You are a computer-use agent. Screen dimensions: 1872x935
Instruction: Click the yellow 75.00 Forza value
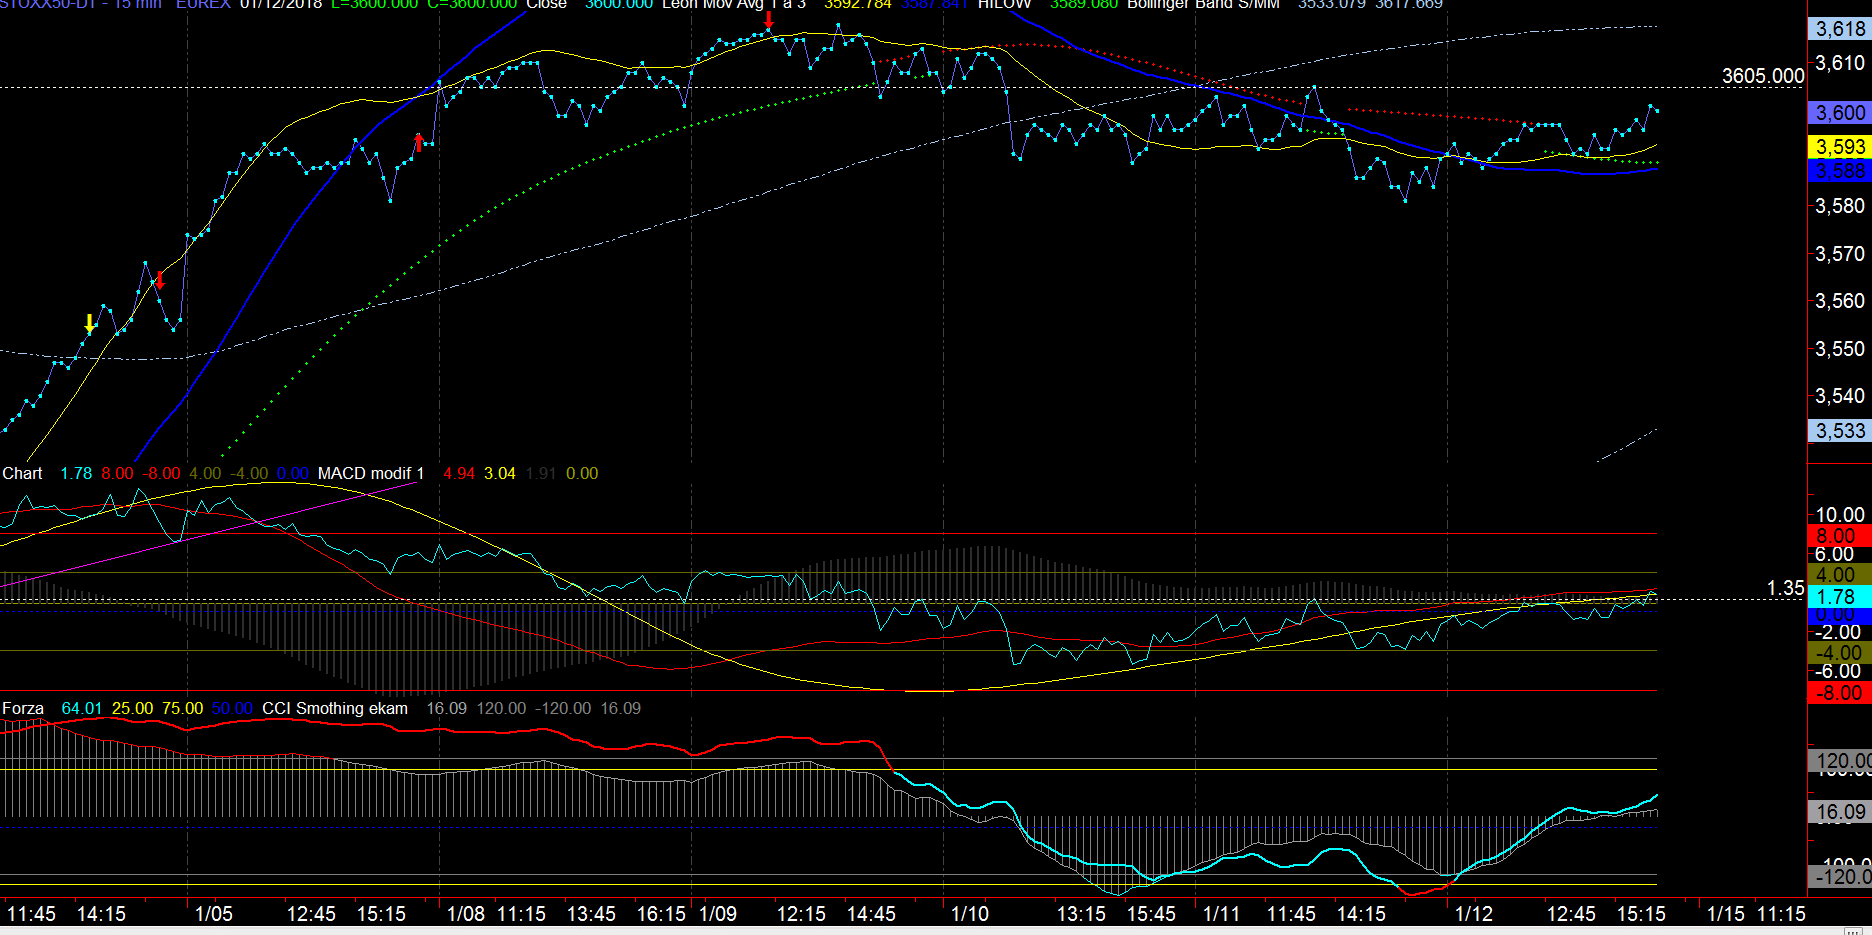click(x=182, y=708)
